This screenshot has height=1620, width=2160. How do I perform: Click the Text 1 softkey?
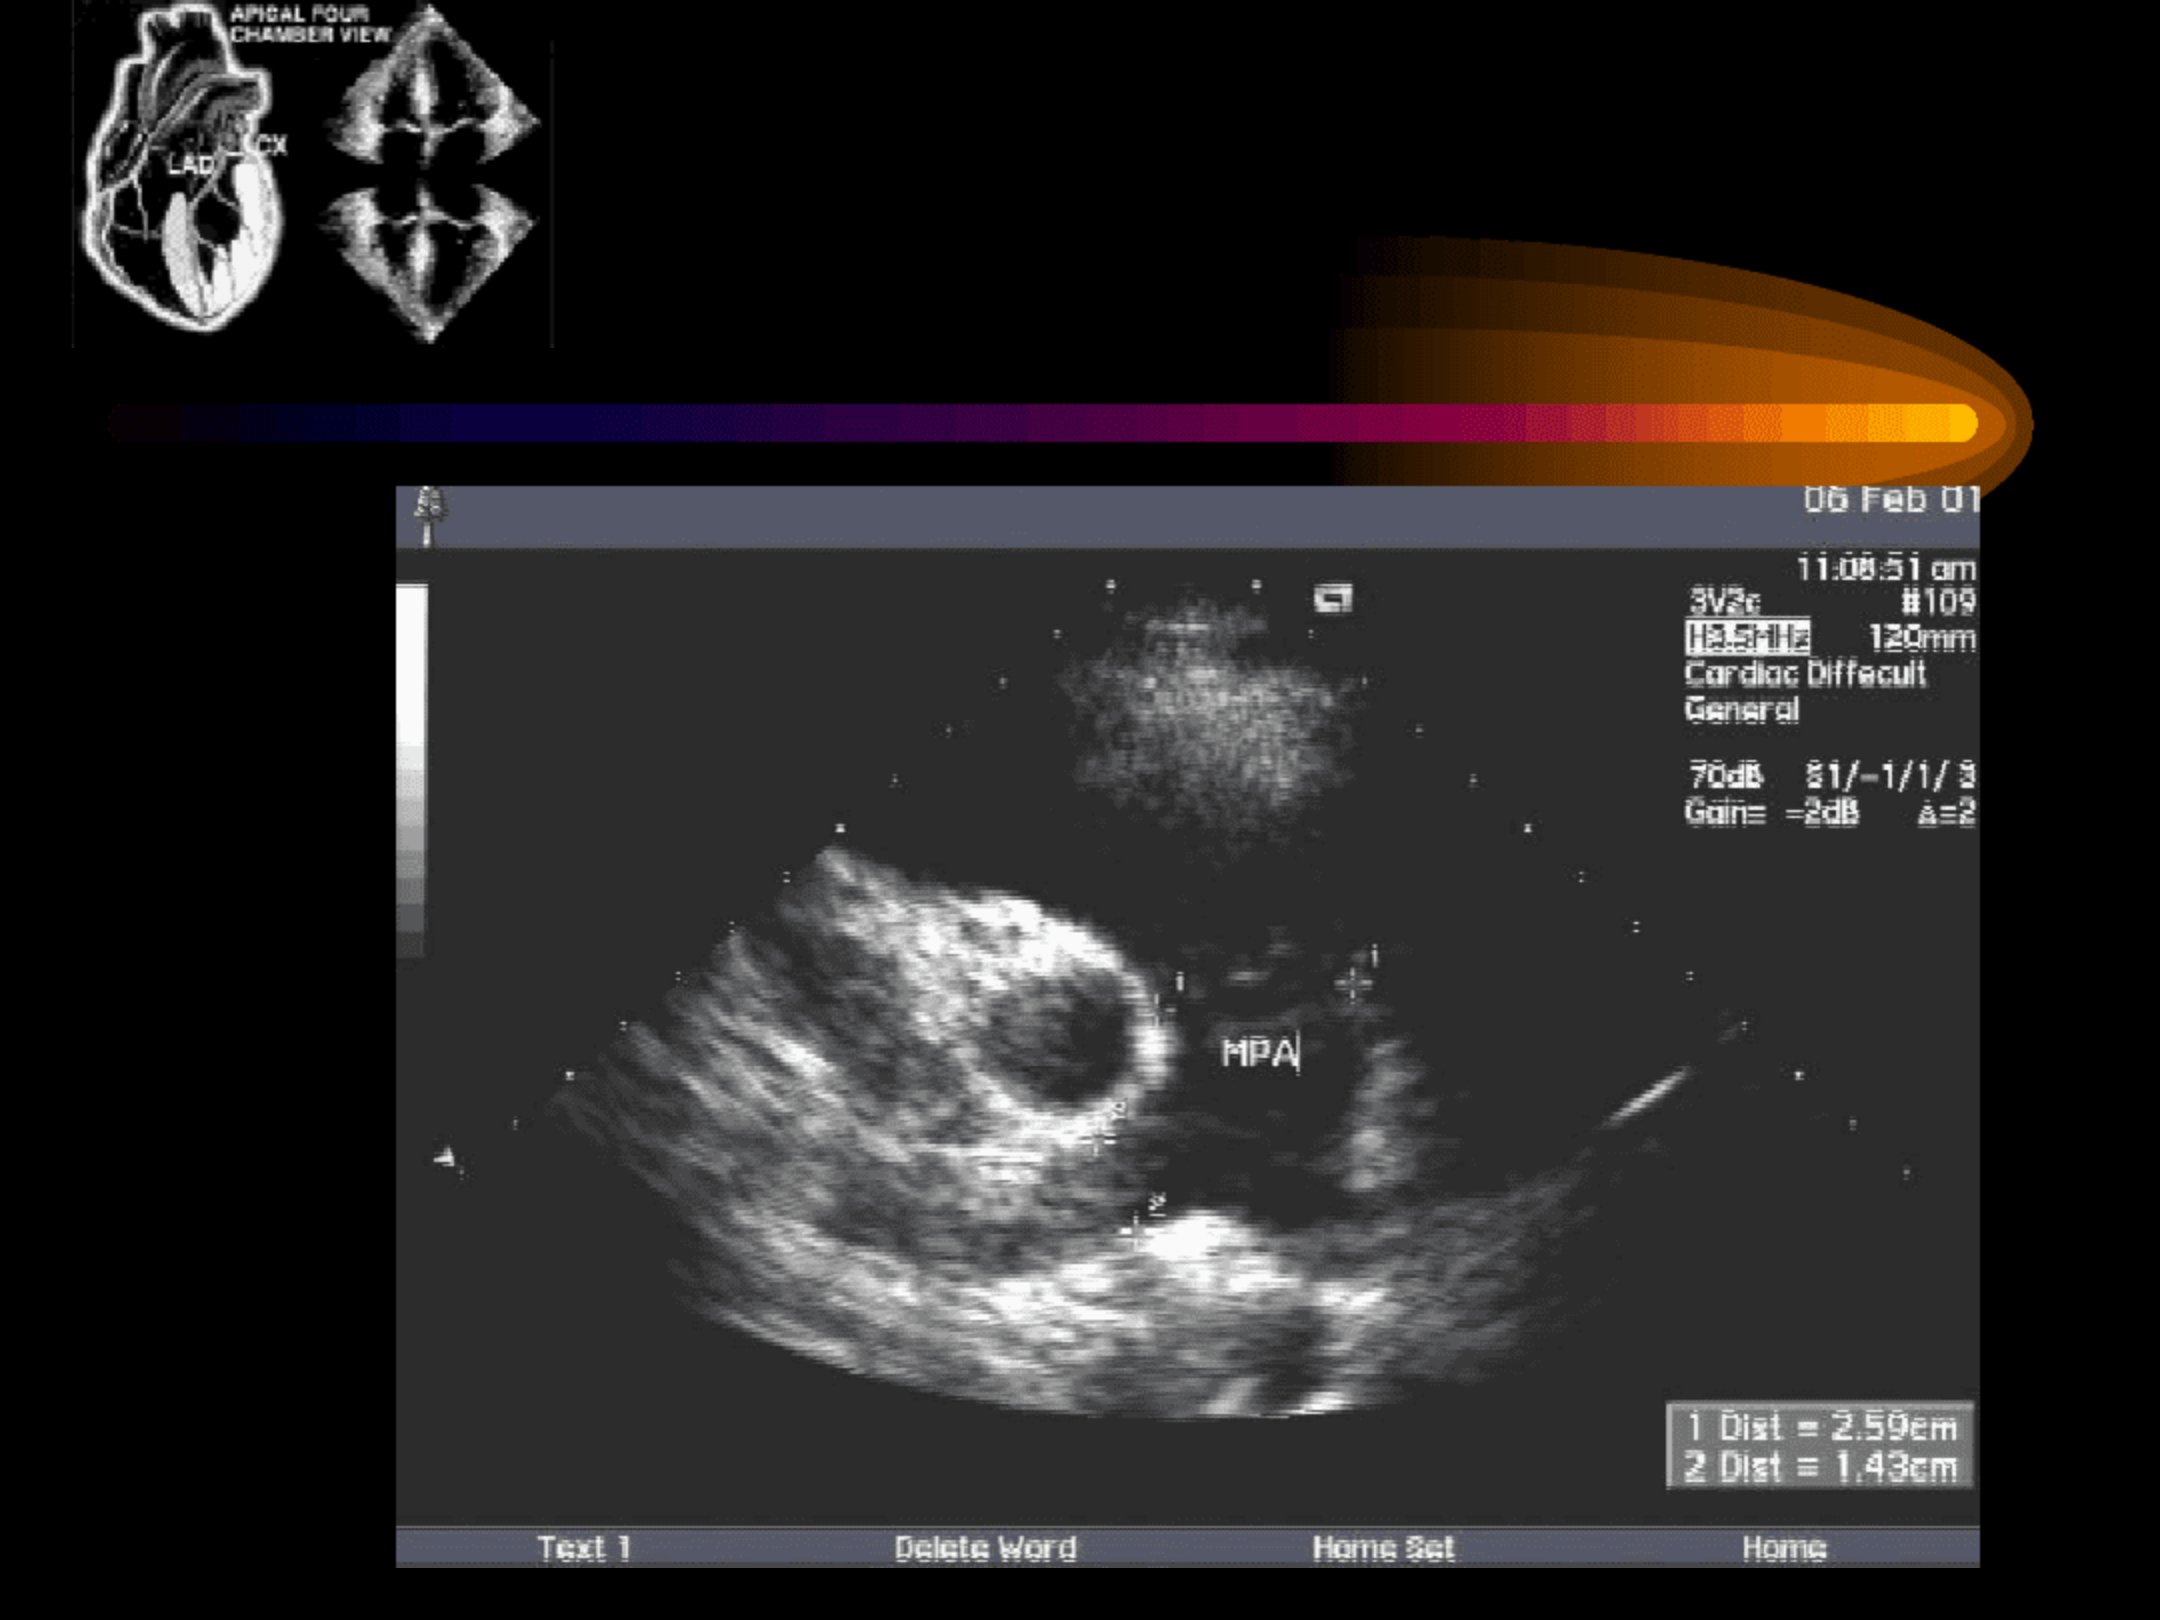(x=584, y=1548)
